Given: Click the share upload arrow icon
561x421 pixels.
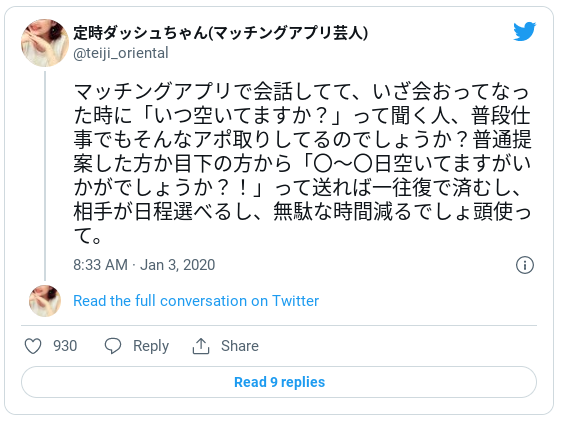Looking at the screenshot, I should [x=201, y=346].
